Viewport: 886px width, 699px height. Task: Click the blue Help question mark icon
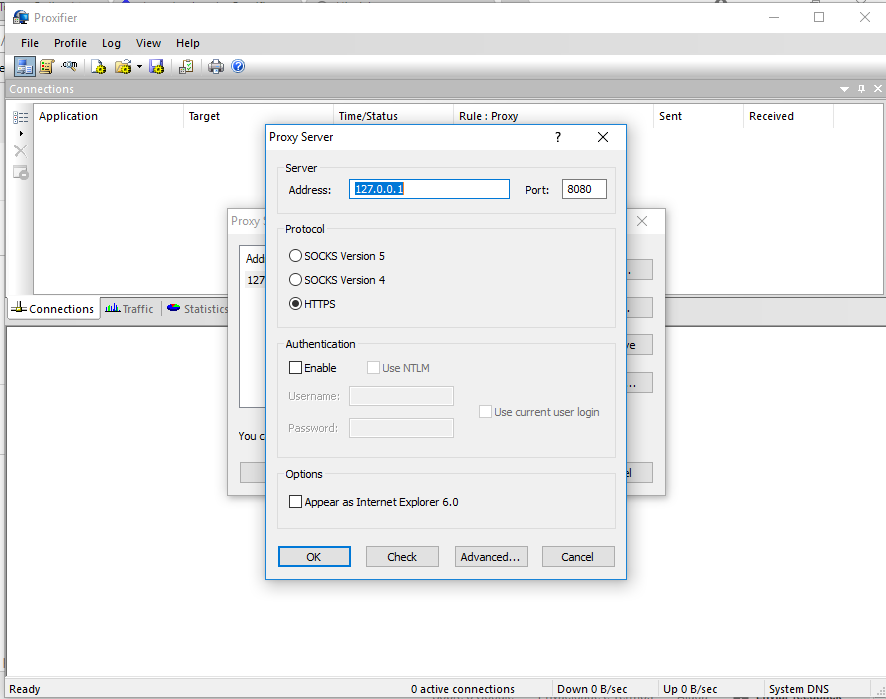(x=238, y=66)
